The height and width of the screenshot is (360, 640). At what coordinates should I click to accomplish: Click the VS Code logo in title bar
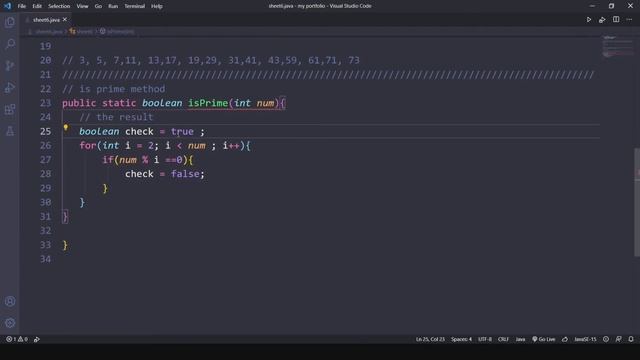7,6
